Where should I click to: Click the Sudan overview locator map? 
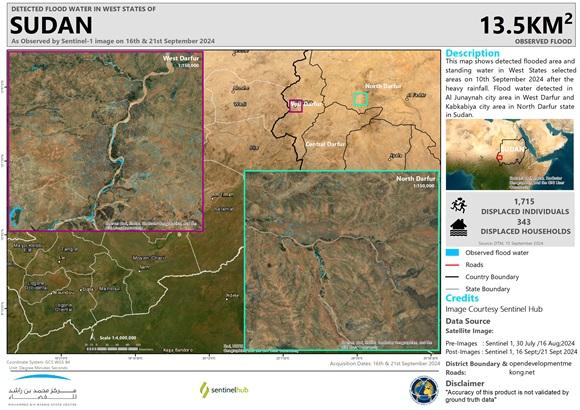(x=510, y=155)
